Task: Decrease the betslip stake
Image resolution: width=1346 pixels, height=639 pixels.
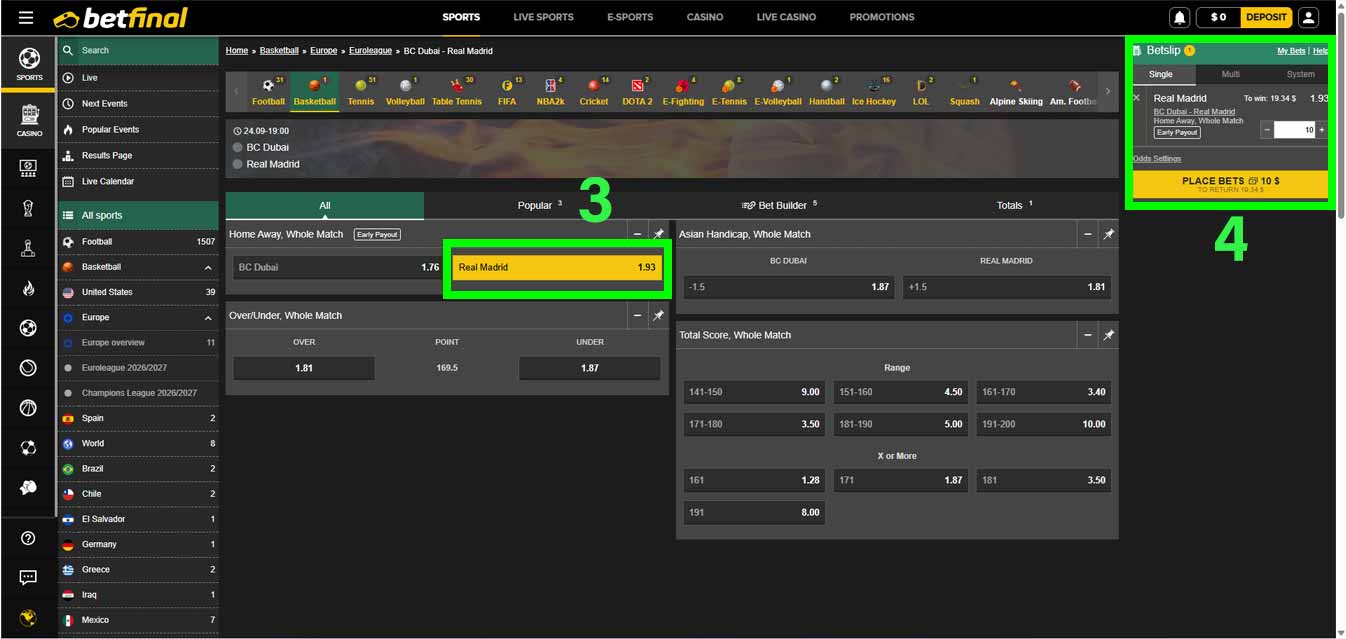Action: [x=1267, y=130]
